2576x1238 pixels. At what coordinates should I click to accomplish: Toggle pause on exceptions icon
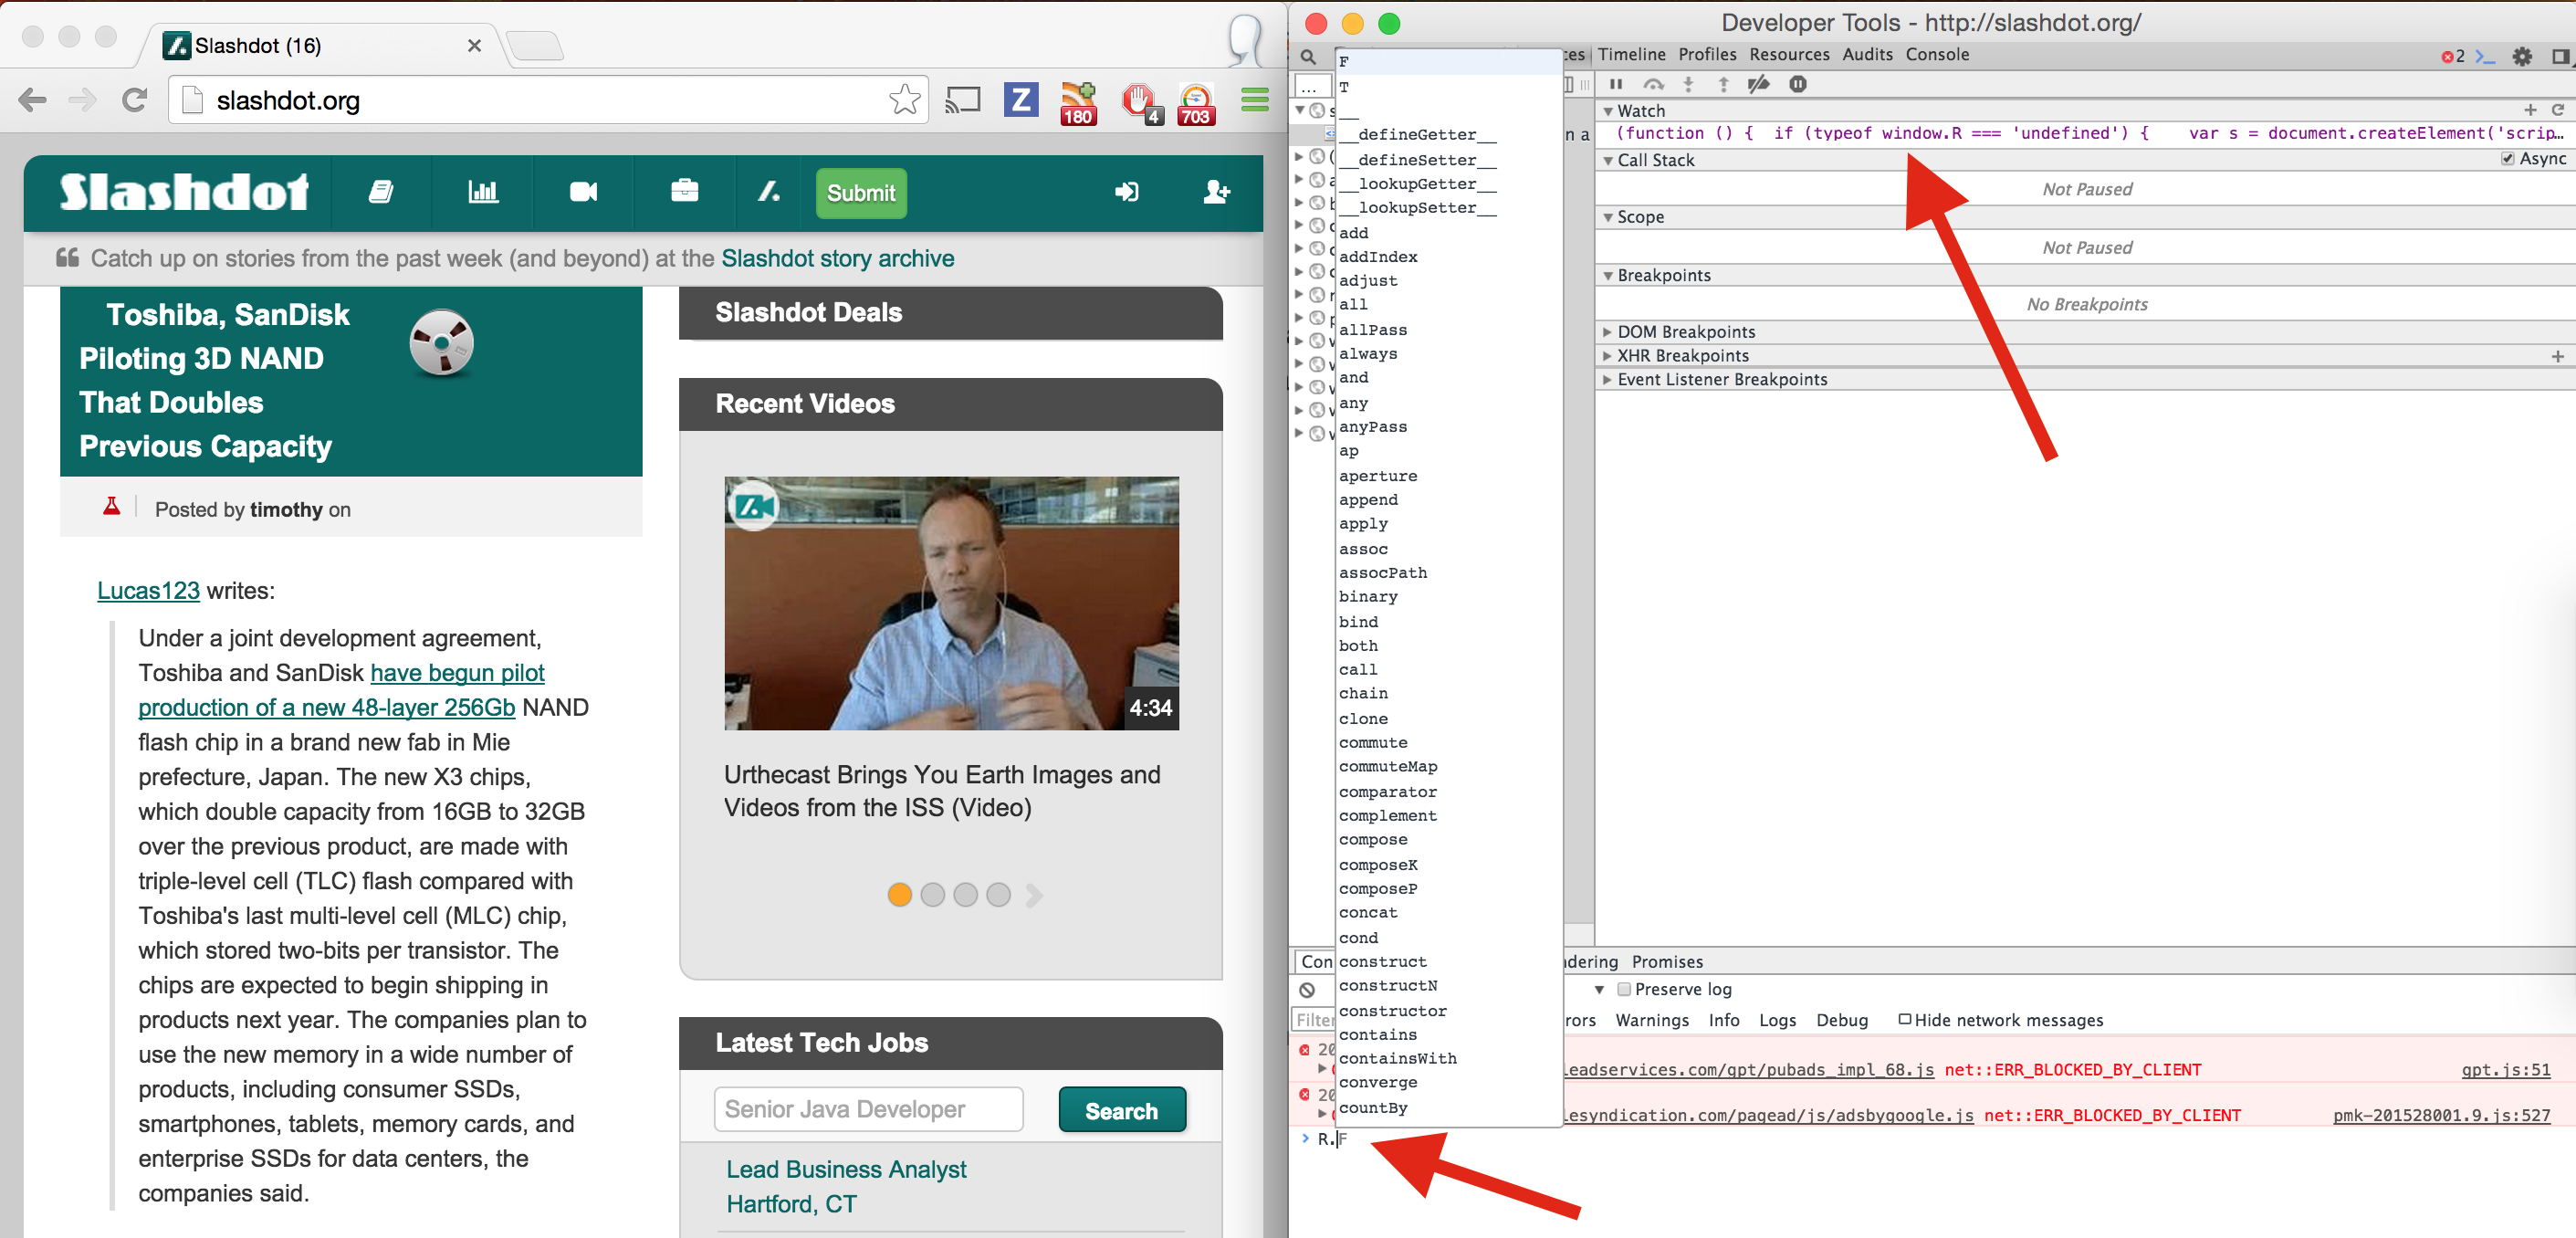pos(1798,84)
